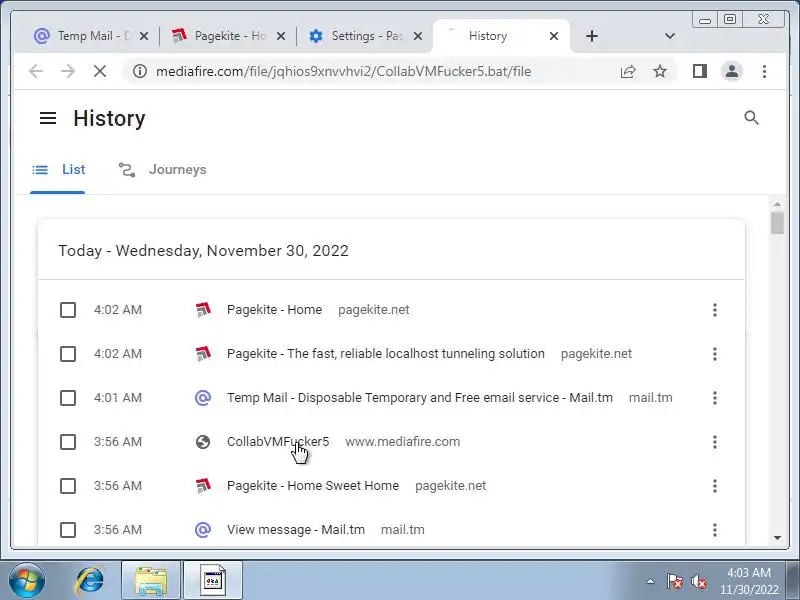This screenshot has width=800, height=600.
Task: Show hidden tray icons arrow
Action: pos(651,581)
